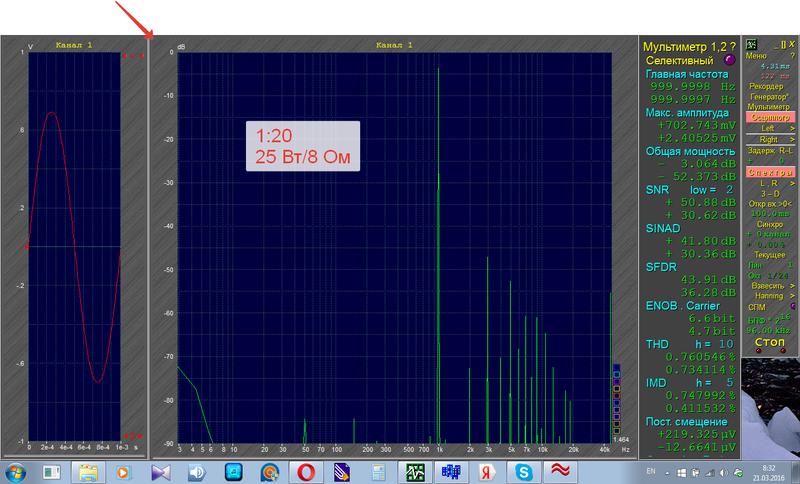The image size is (800, 484).
Task: Toggle the purple СПМ indicator
Action: [x=792, y=307]
